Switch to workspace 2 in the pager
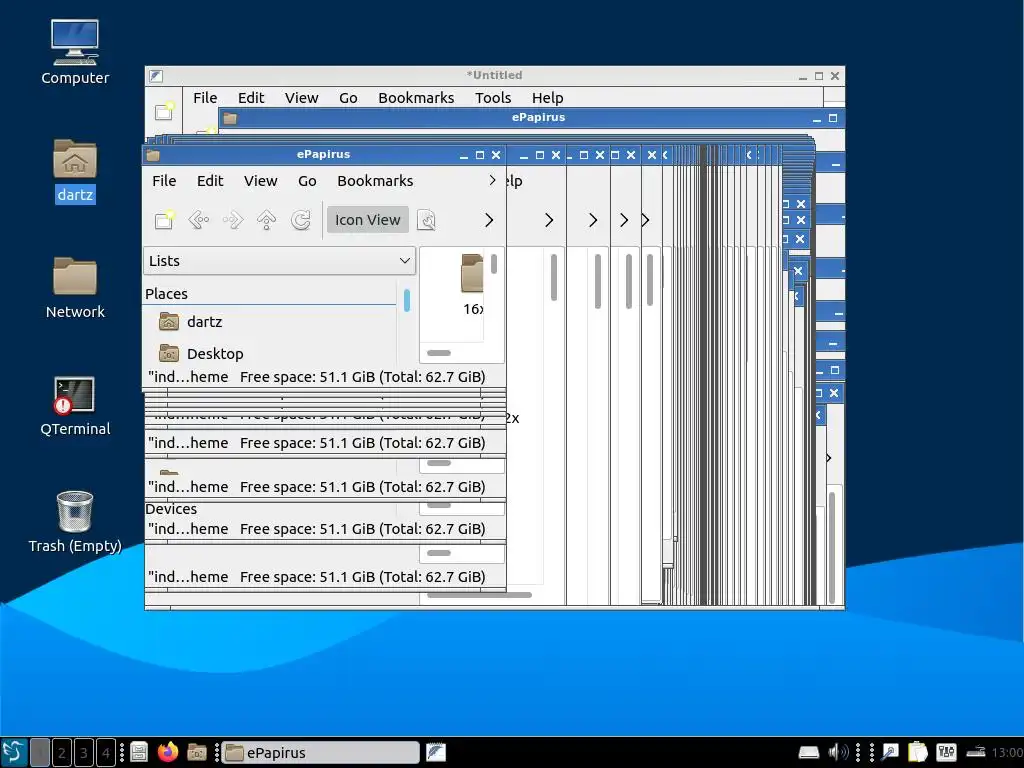1024x768 pixels. click(61, 752)
